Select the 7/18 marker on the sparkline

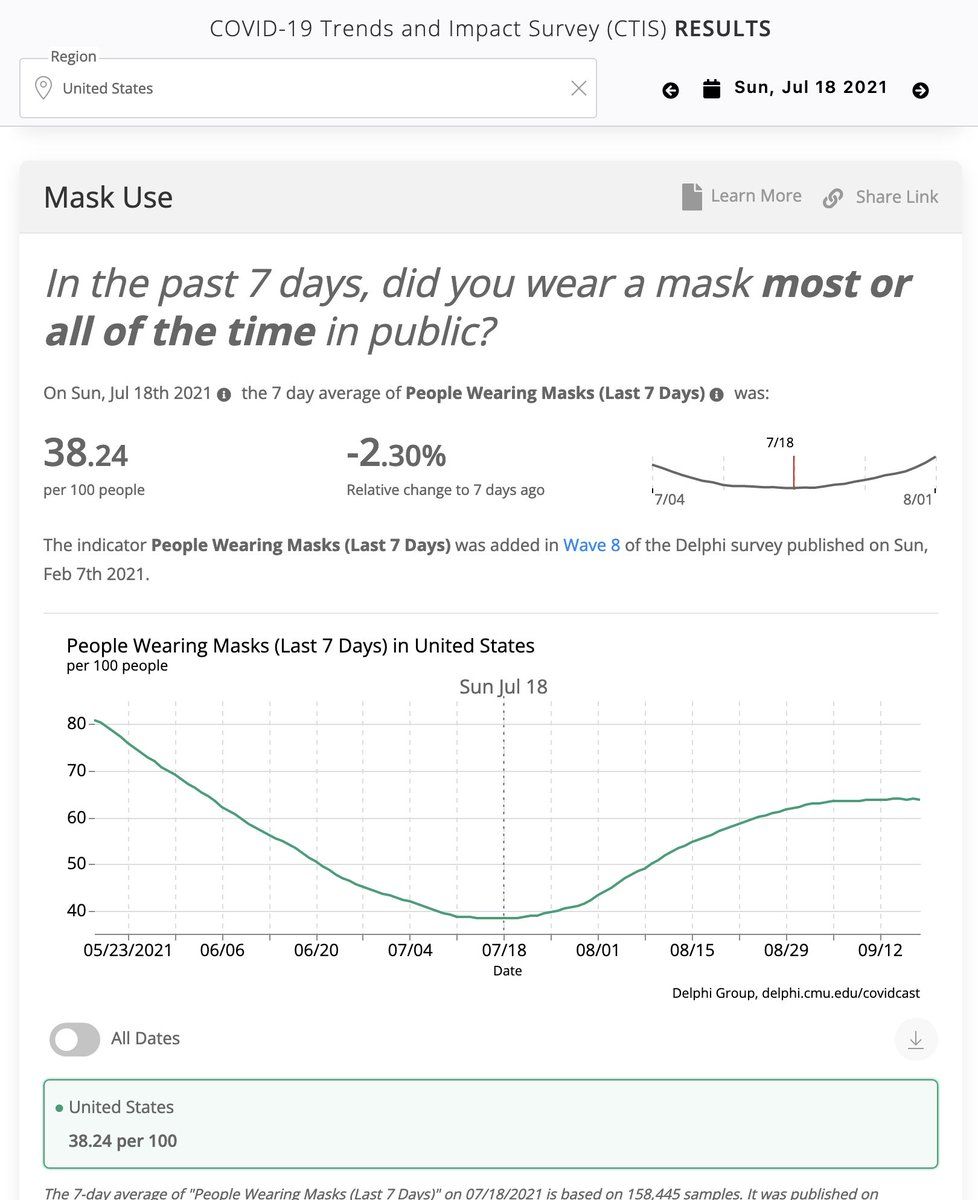point(794,472)
